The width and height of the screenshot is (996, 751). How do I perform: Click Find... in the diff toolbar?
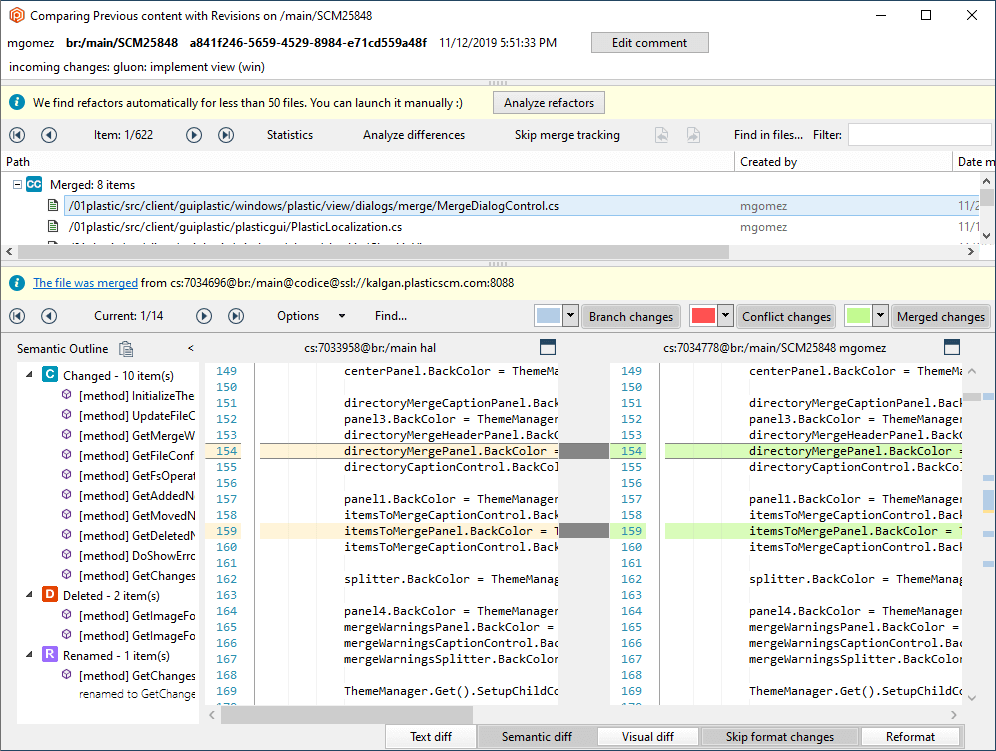(x=391, y=316)
